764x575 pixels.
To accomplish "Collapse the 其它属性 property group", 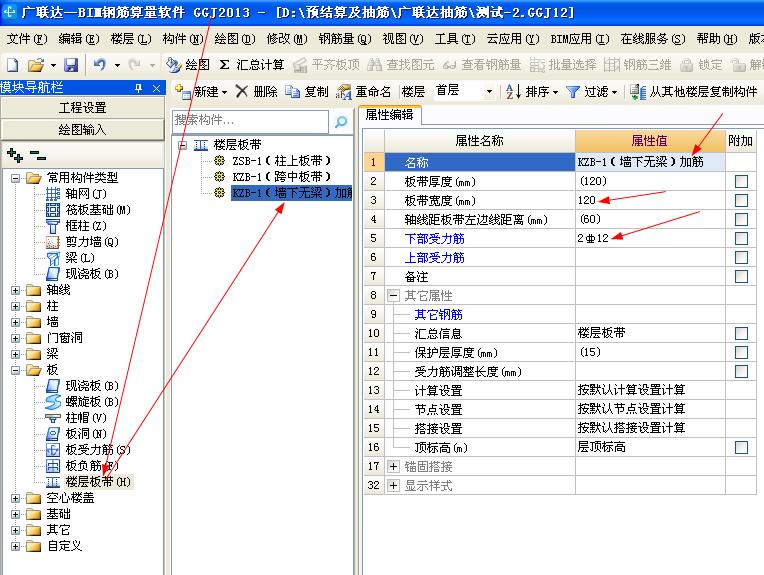I will pyautogui.click(x=394, y=296).
